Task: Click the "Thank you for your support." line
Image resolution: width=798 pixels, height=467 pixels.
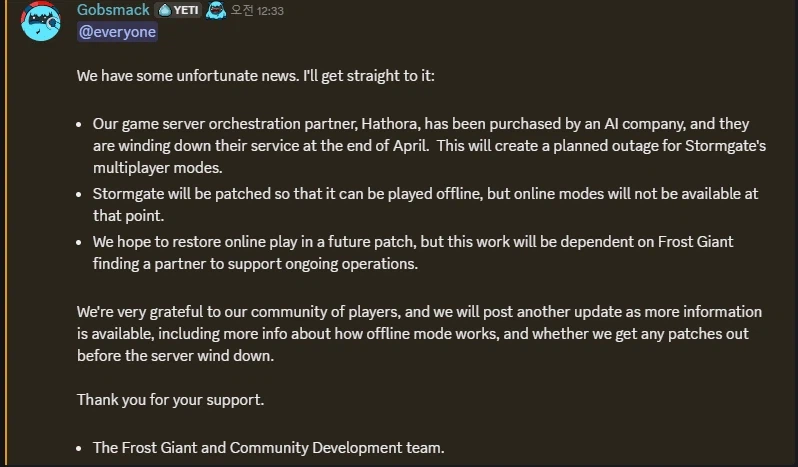Action: pos(170,399)
